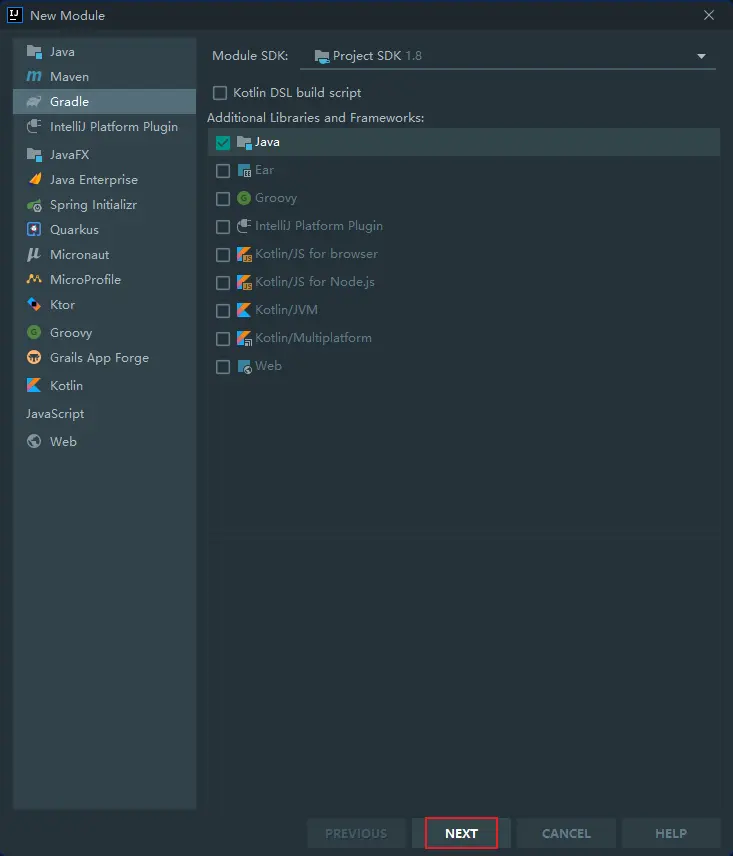Click the Ktor icon in sidebar

pos(34,305)
